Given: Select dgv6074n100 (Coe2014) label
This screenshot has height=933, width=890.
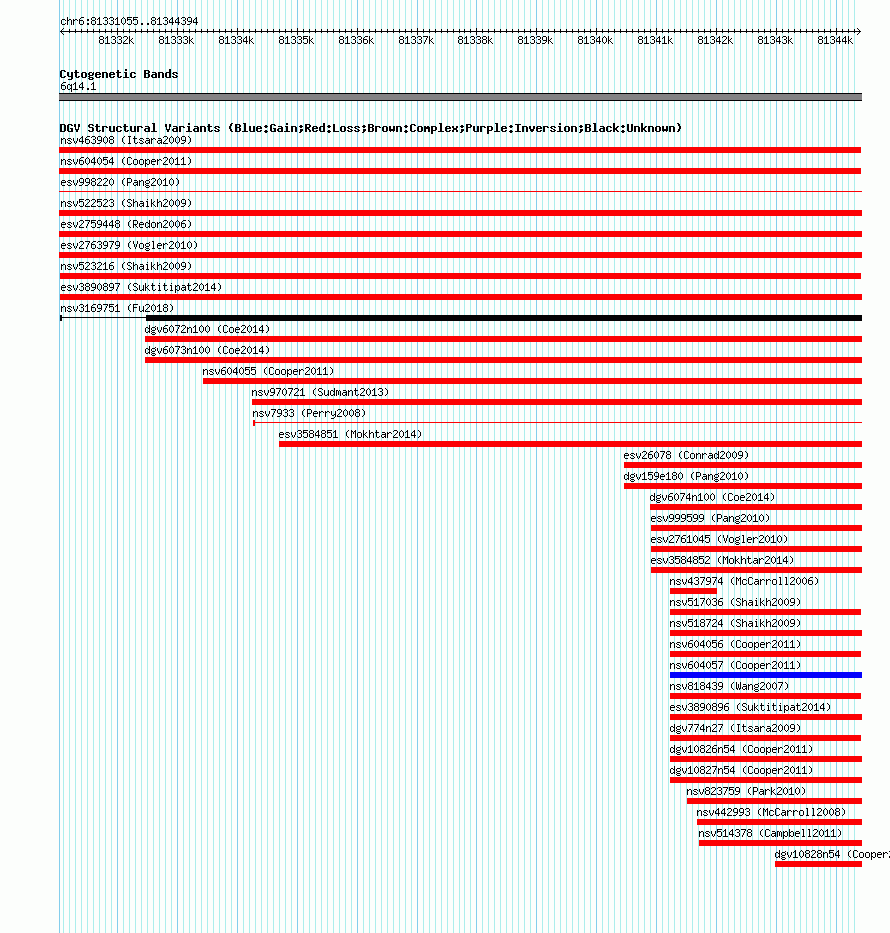Looking at the screenshot, I should tap(713, 497).
